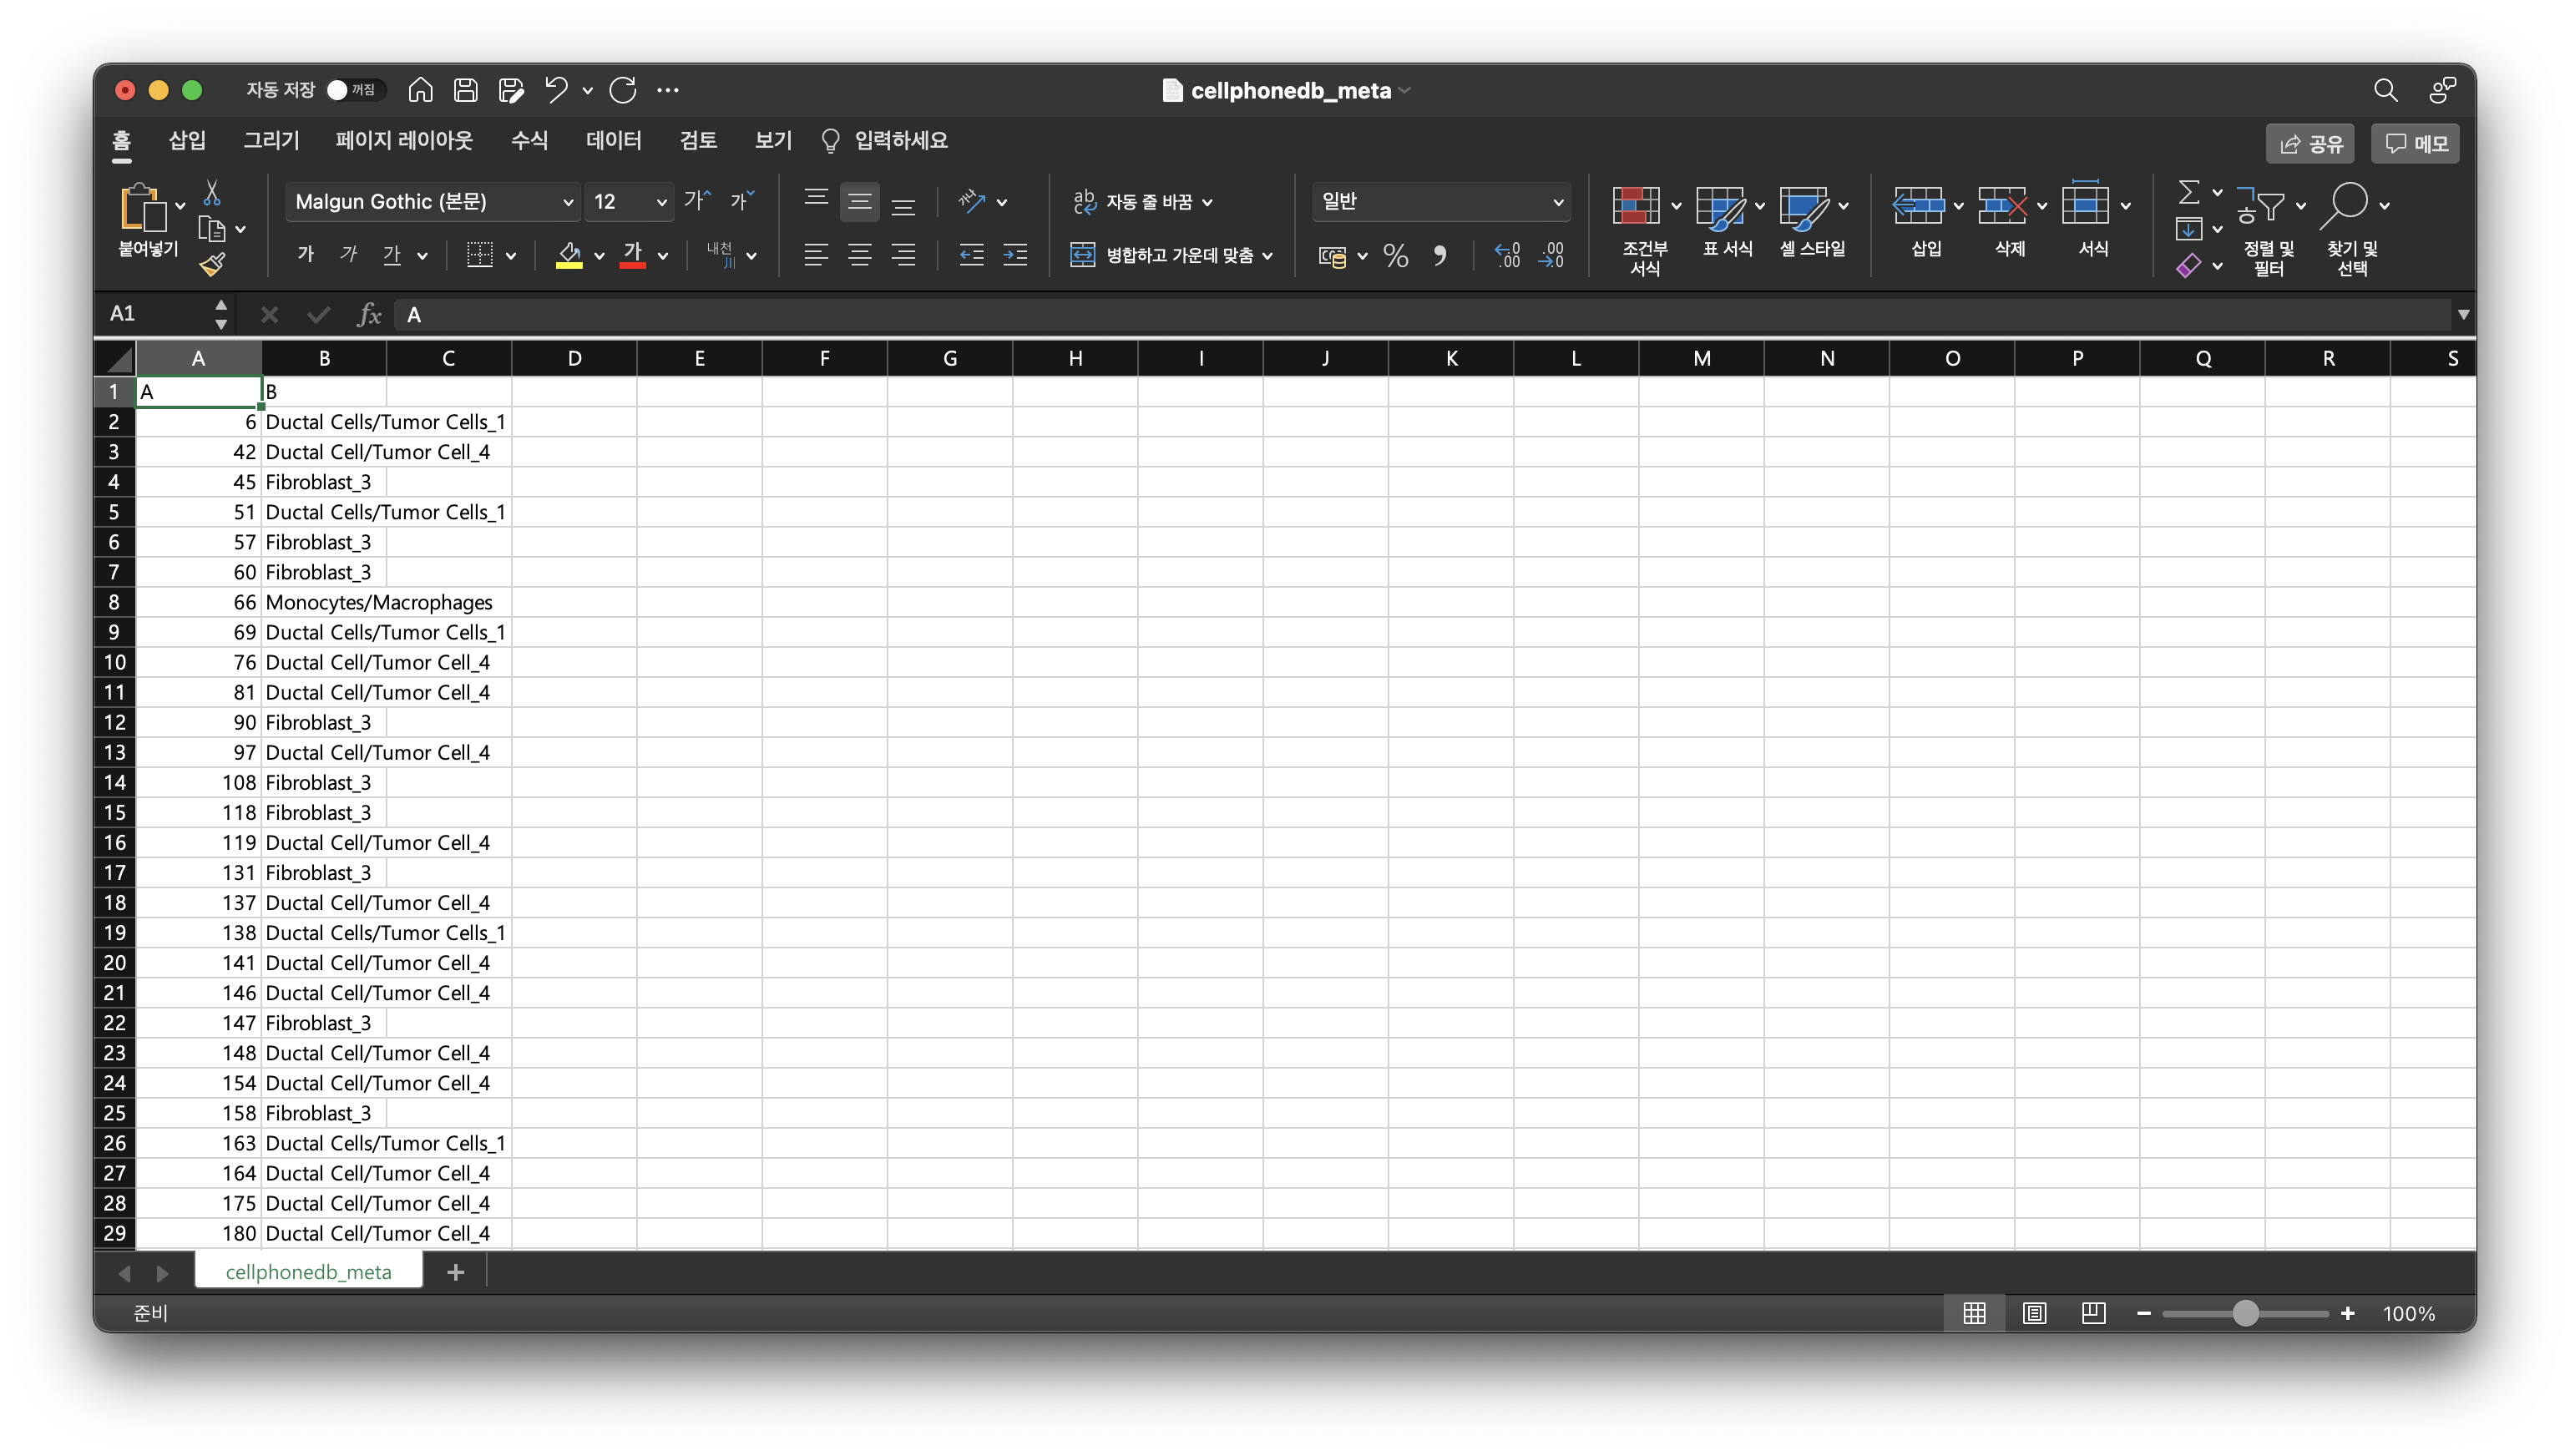Expand the font size 12 dropdown

pyautogui.click(x=660, y=202)
